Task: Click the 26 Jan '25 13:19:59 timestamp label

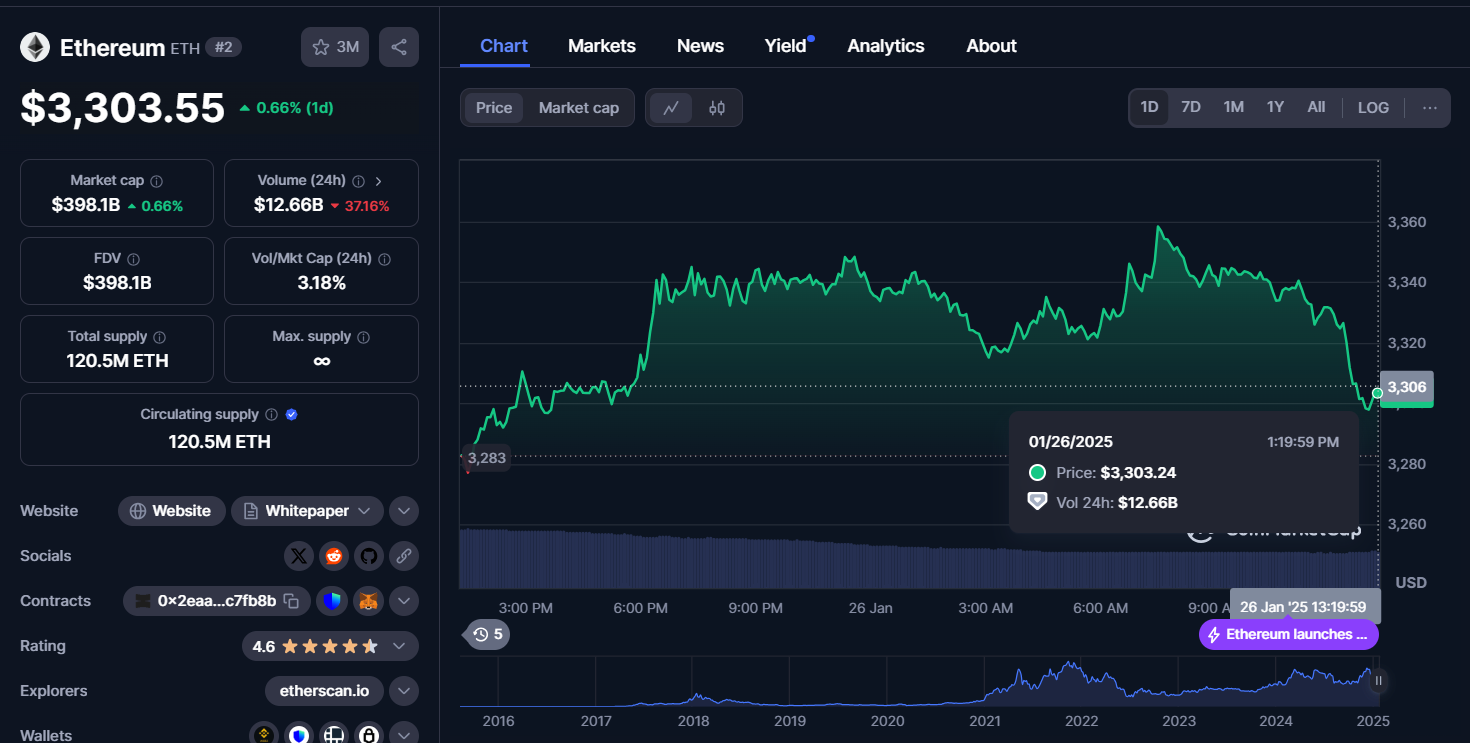Action: pos(1304,607)
